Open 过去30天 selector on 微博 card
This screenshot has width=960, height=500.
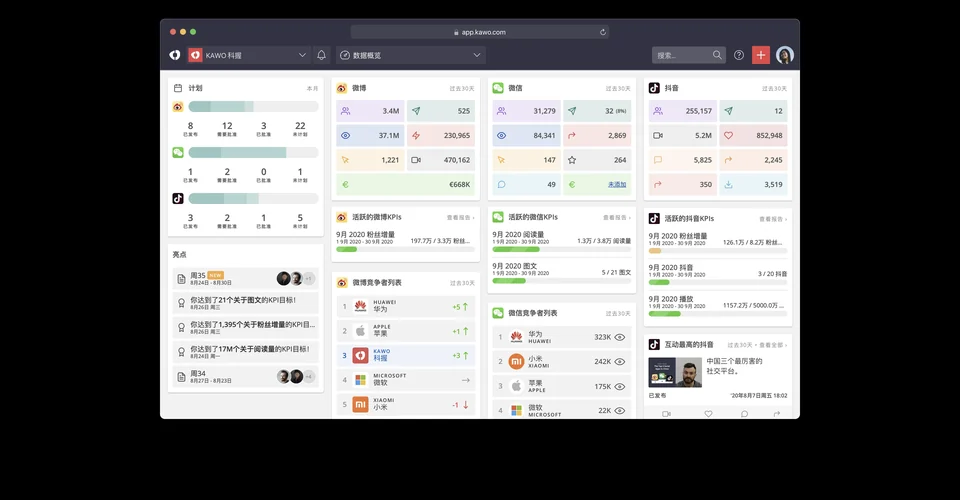point(462,89)
